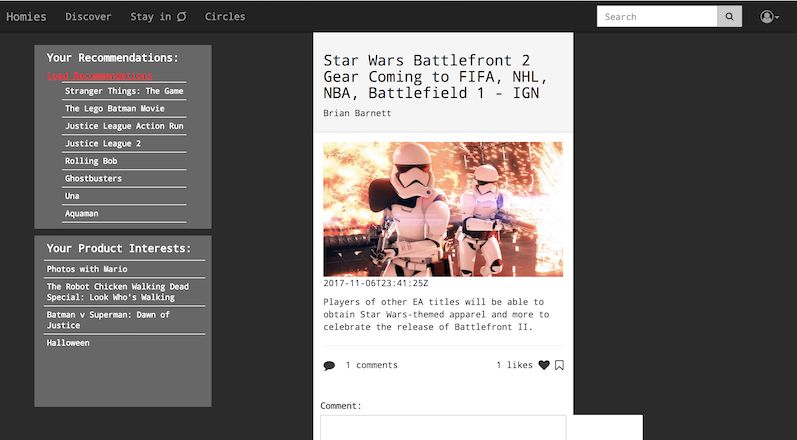Go to Homies home page
Viewport: 797px width, 440px height.
(26, 17)
